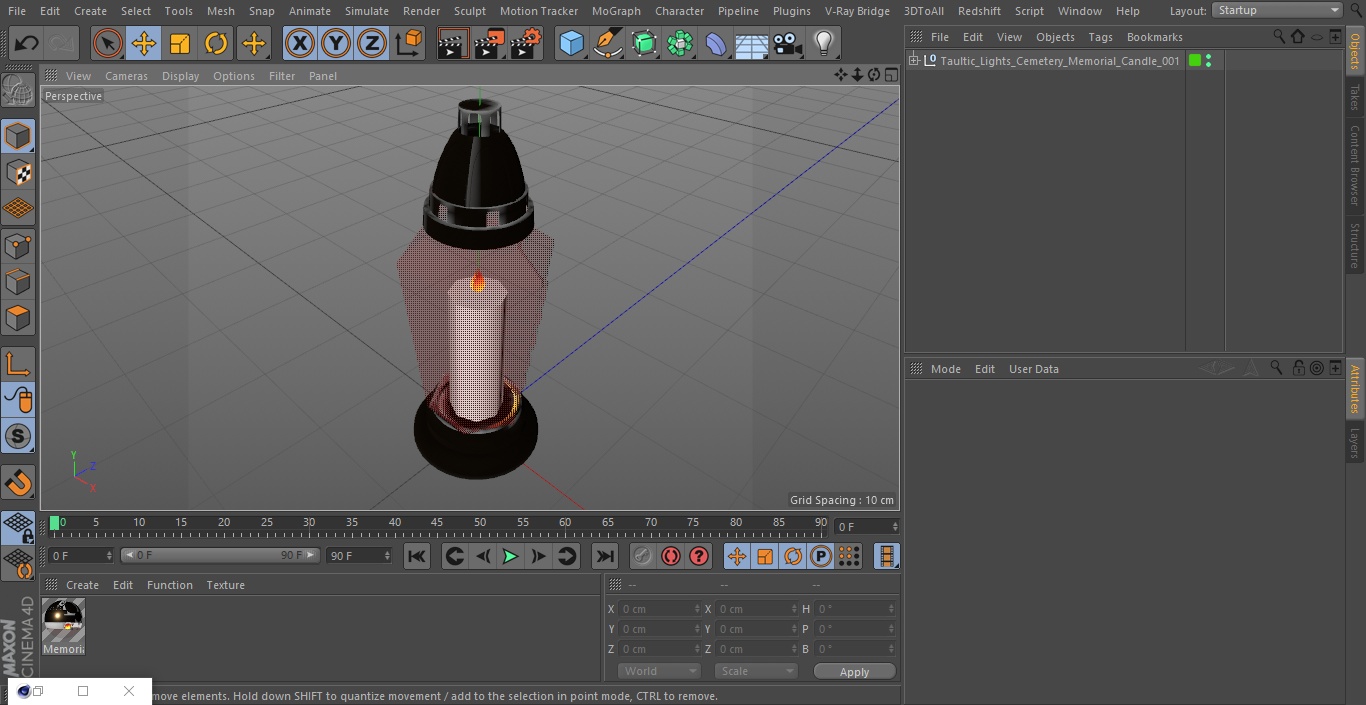
Task: Switch to Texture mode
Action: (x=18, y=172)
